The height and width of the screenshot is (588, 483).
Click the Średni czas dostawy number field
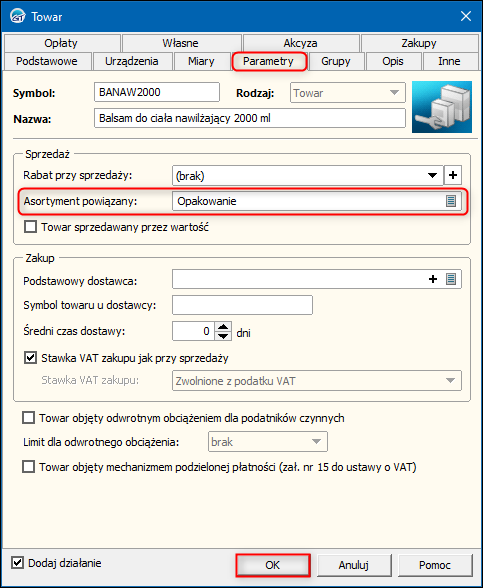(x=194, y=331)
